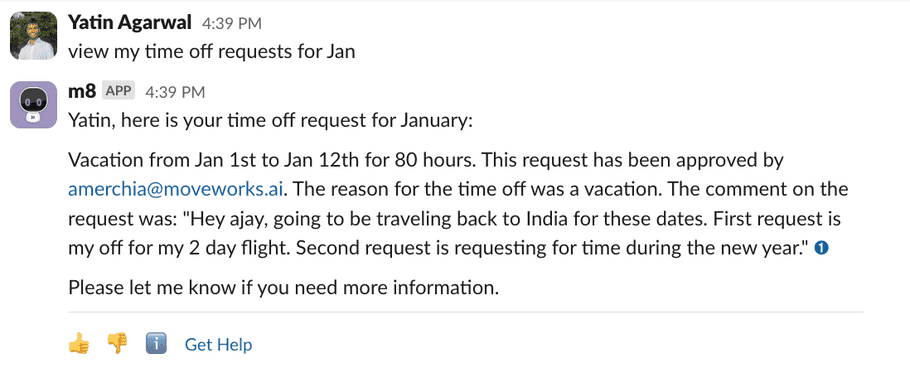Click the thumbs down feedback icon
The height and width of the screenshot is (368, 910).
coord(117,344)
